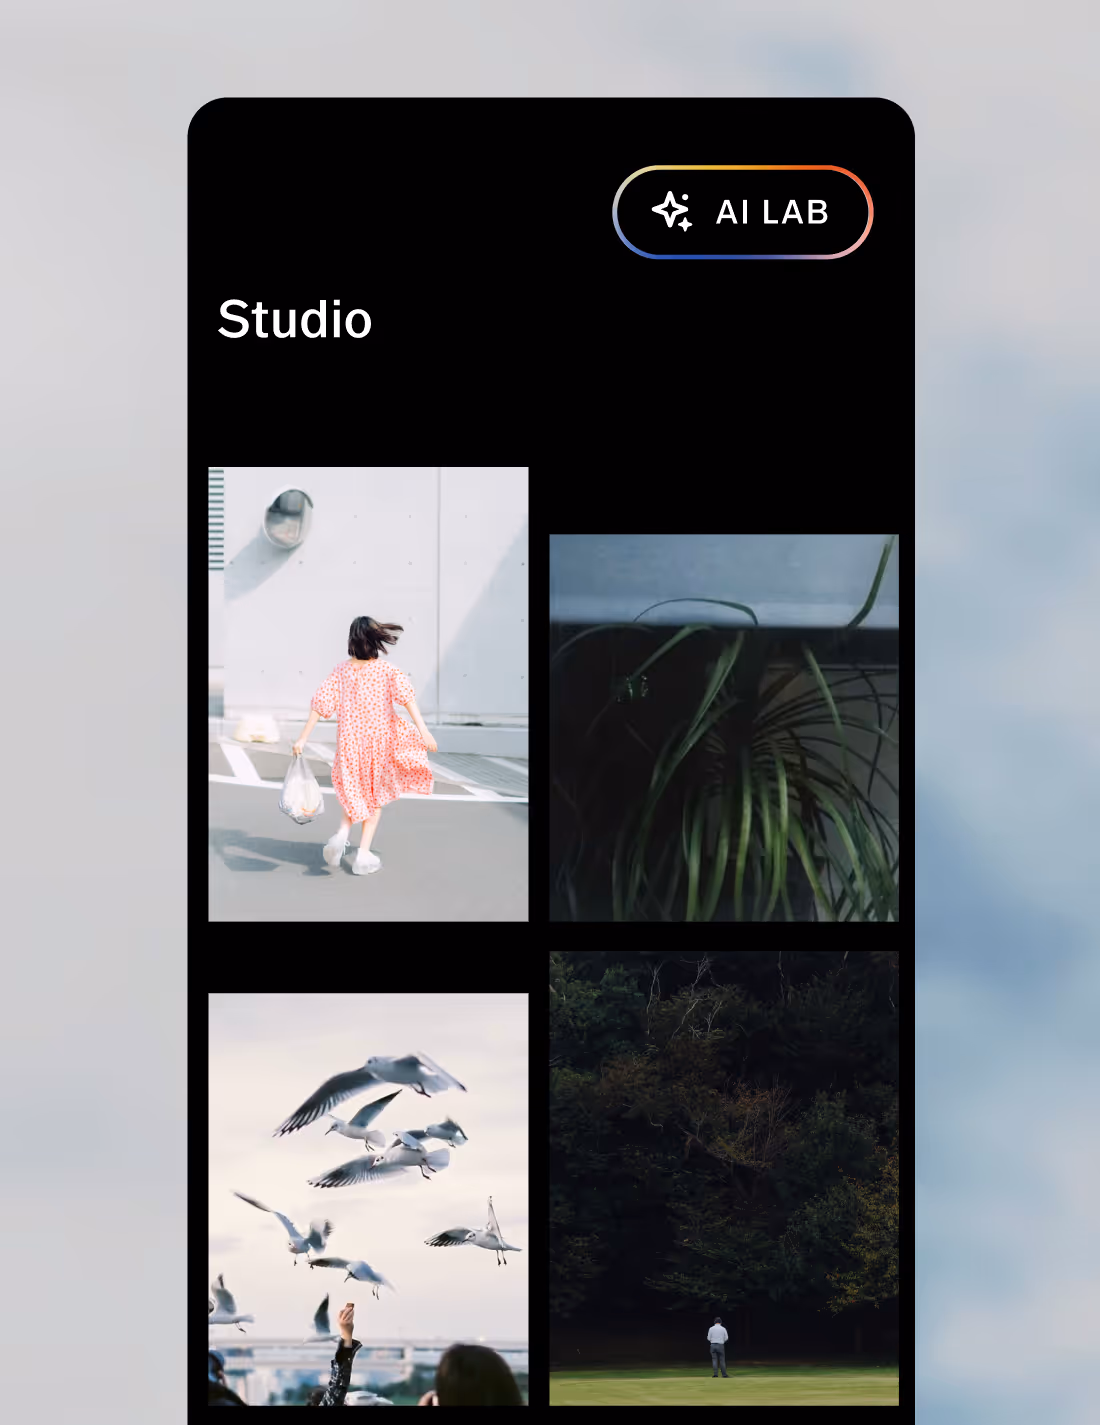Tap the Studio section title
1100x1425 pixels.
tap(295, 320)
